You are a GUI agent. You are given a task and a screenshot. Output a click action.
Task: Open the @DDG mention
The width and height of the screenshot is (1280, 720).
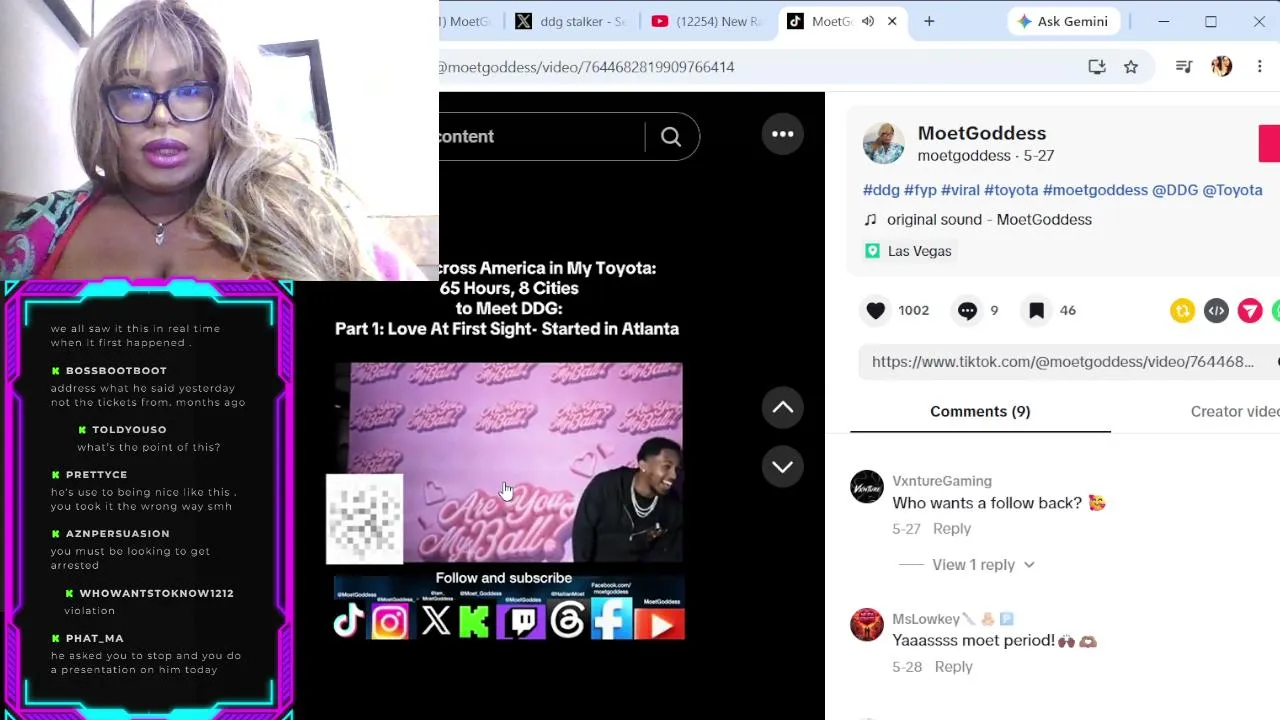[1175, 190]
